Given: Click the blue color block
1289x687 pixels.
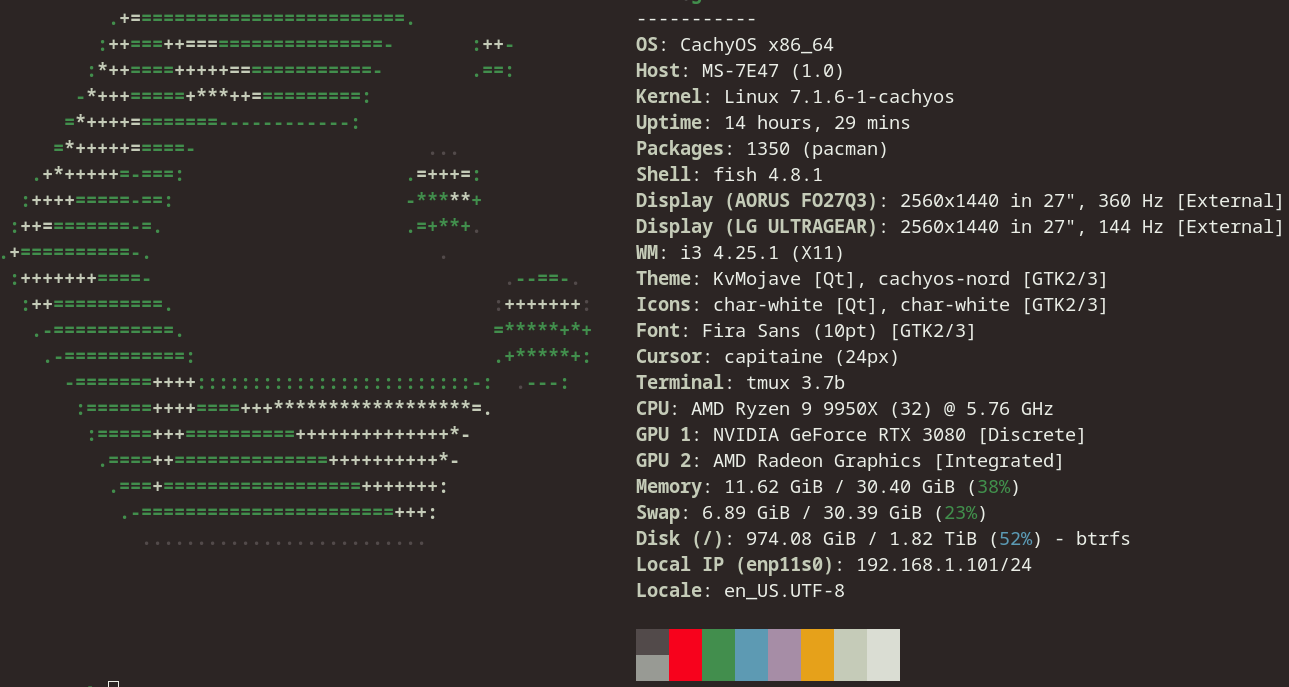Looking at the screenshot, I should click(751, 655).
